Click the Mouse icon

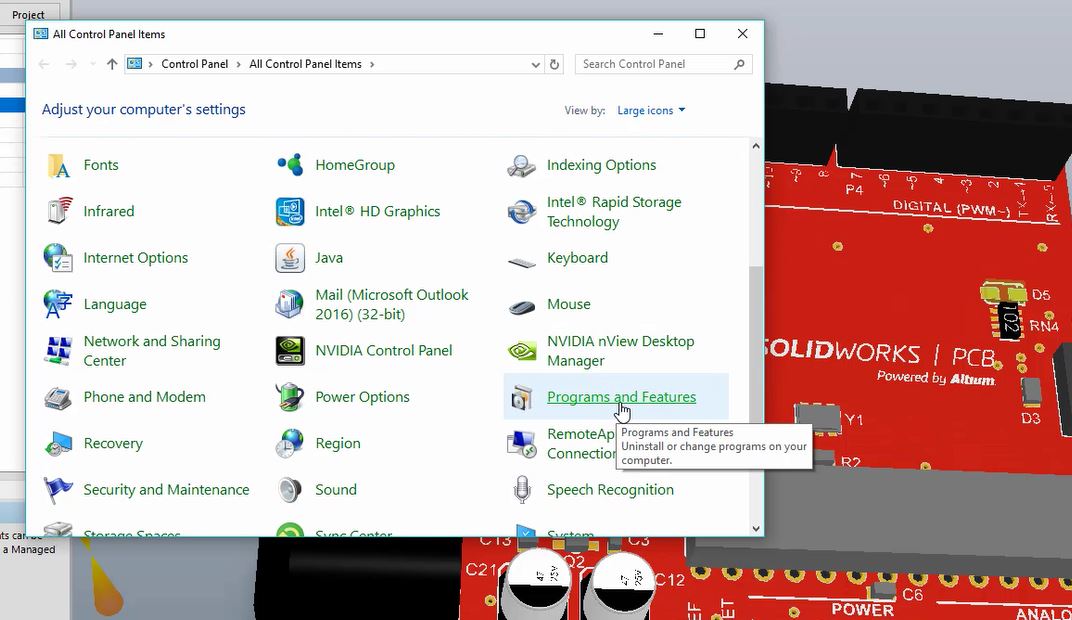[x=522, y=307]
